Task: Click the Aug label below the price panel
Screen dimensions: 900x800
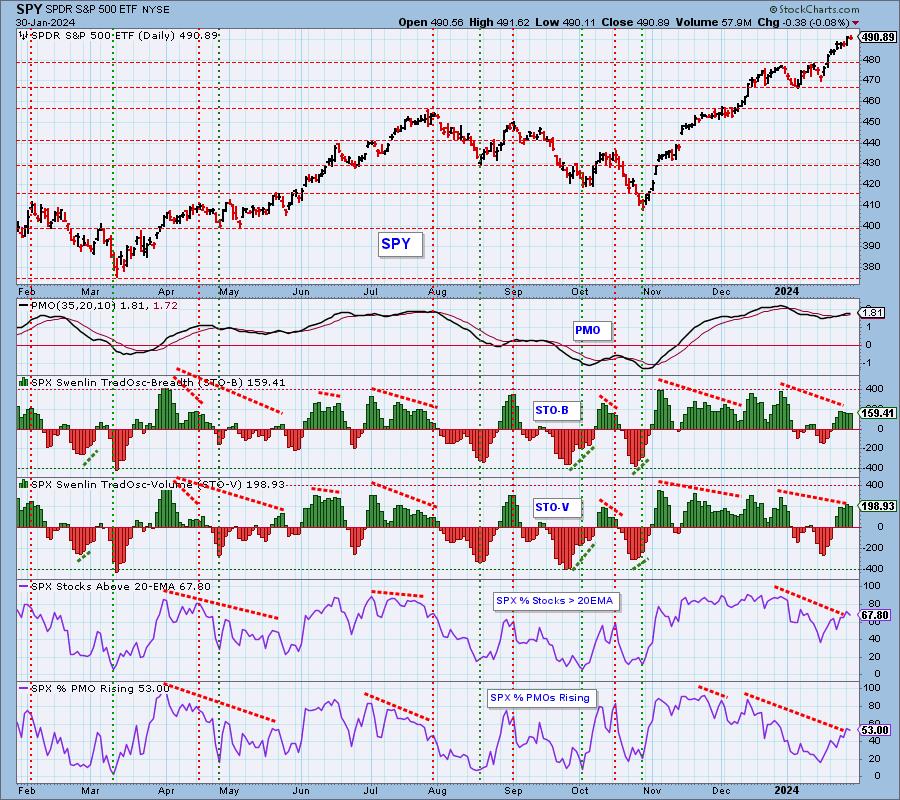Action: 437,292
